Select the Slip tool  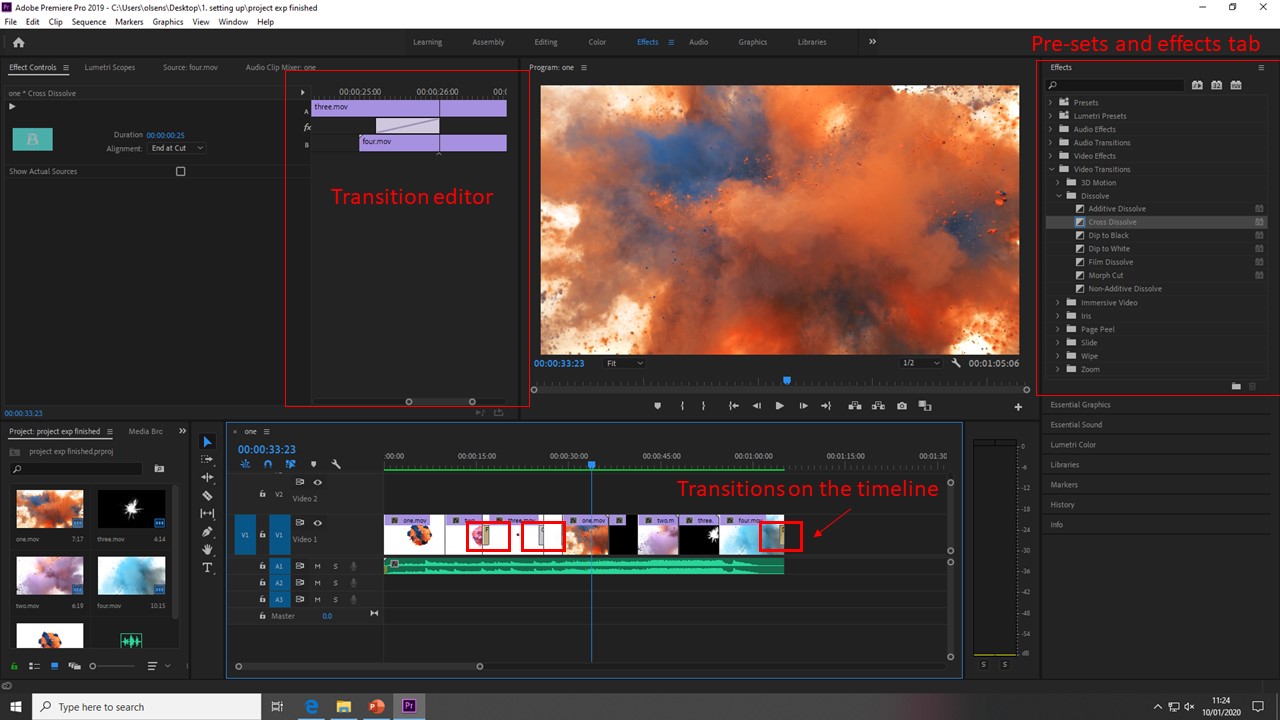pyautogui.click(x=207, y=513)
